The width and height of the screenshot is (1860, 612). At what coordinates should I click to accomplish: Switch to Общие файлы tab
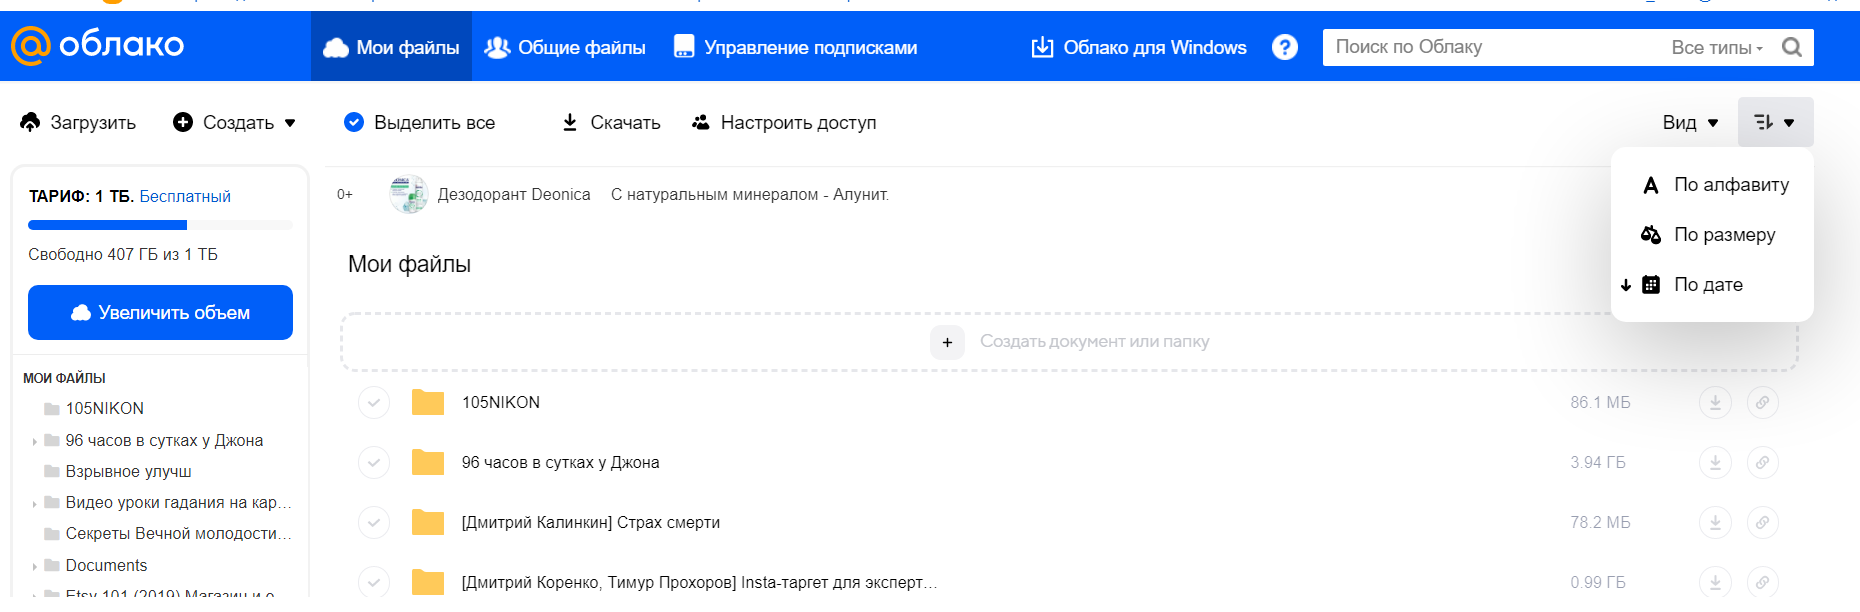click(565, 47)
